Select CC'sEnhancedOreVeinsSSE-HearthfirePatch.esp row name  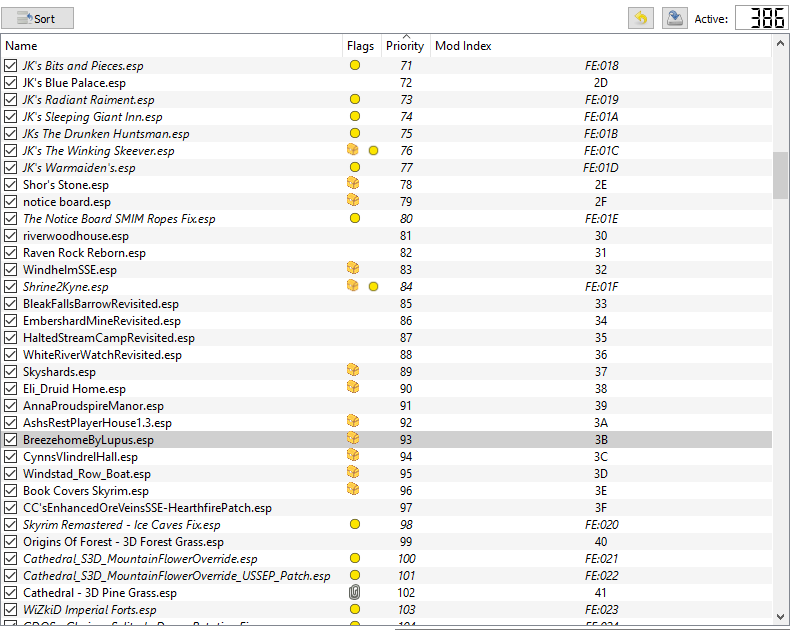[147, 508]
